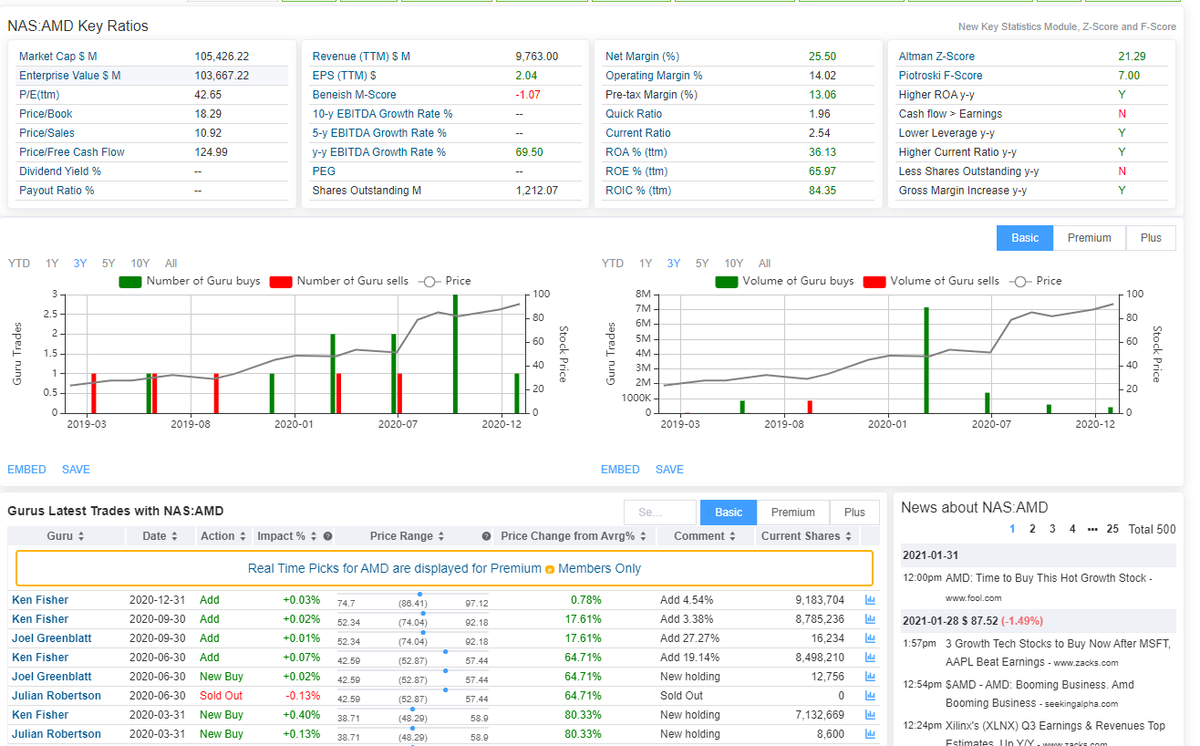Click ROIC % (ttm) label

(x=638, y=190)
